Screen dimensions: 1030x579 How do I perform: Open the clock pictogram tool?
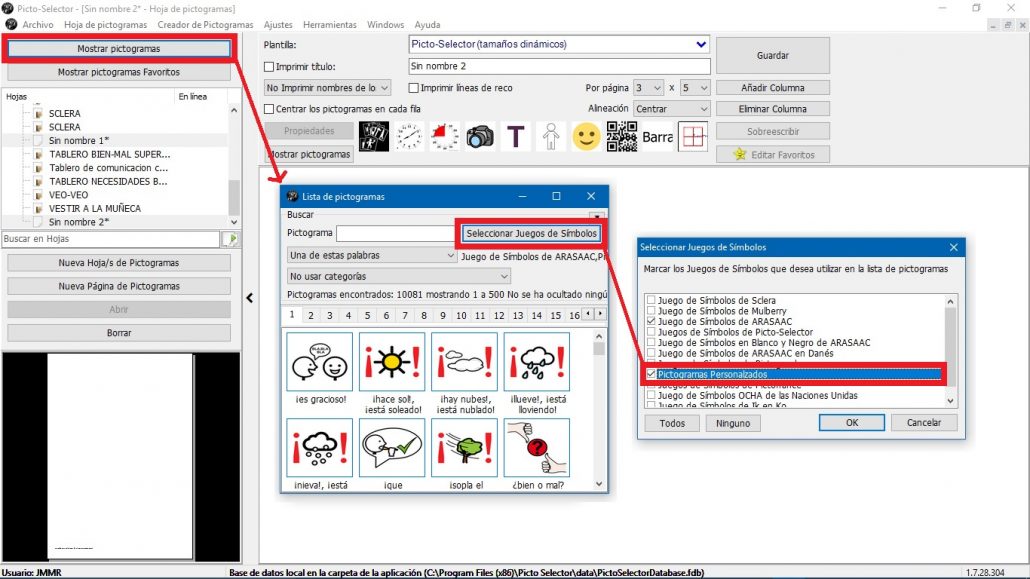tap(409, 135)
